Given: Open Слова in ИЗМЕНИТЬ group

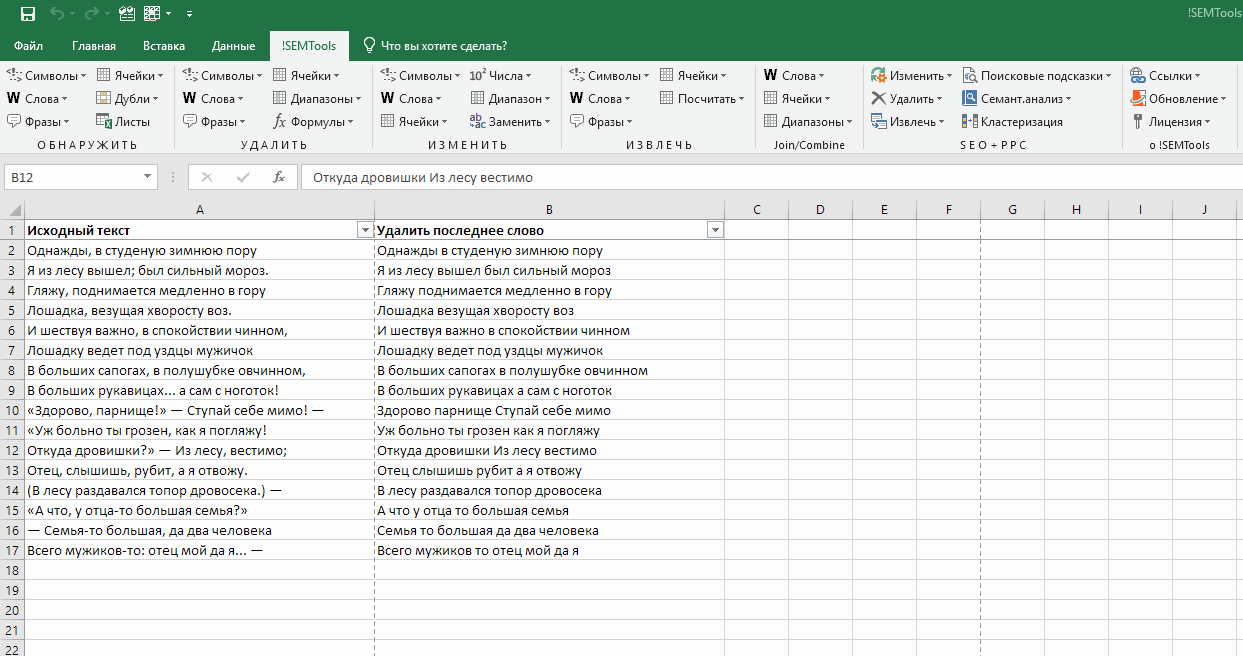Looking at the screenshot, I should pyautogui.click(x=411, y=98).
